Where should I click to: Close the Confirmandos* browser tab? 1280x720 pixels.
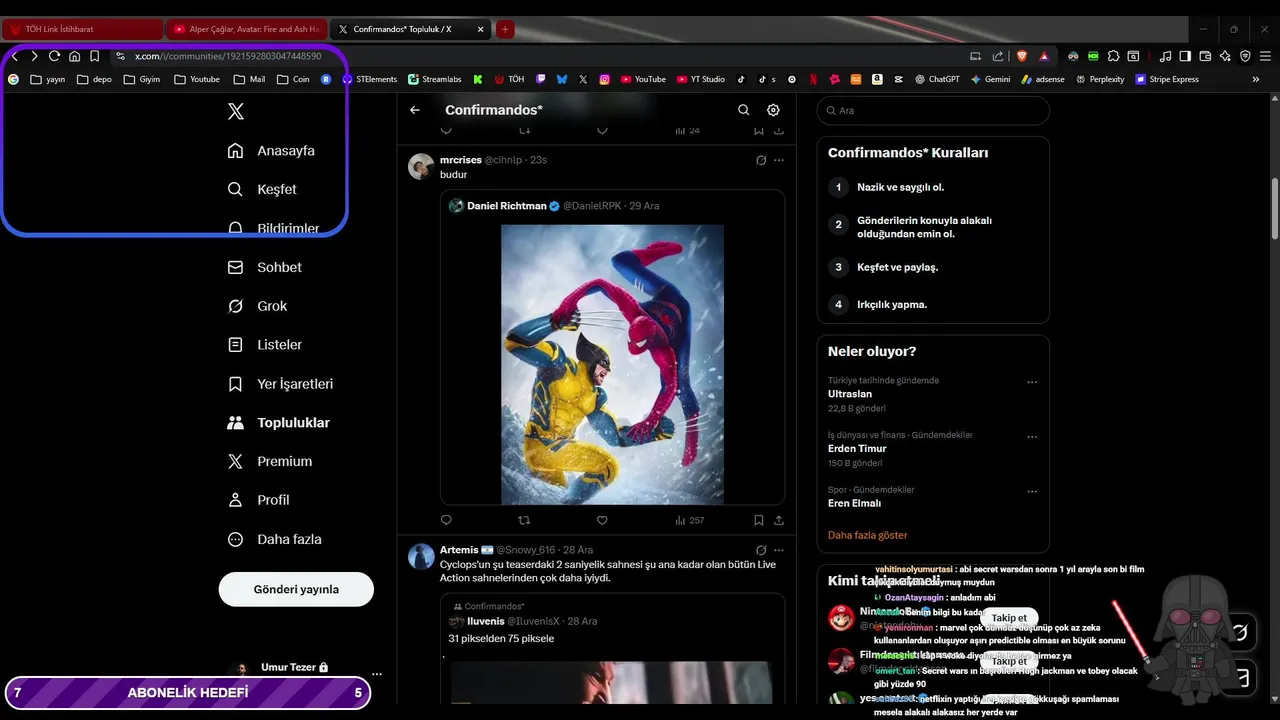pyautogui.click(x=481, y=29)
